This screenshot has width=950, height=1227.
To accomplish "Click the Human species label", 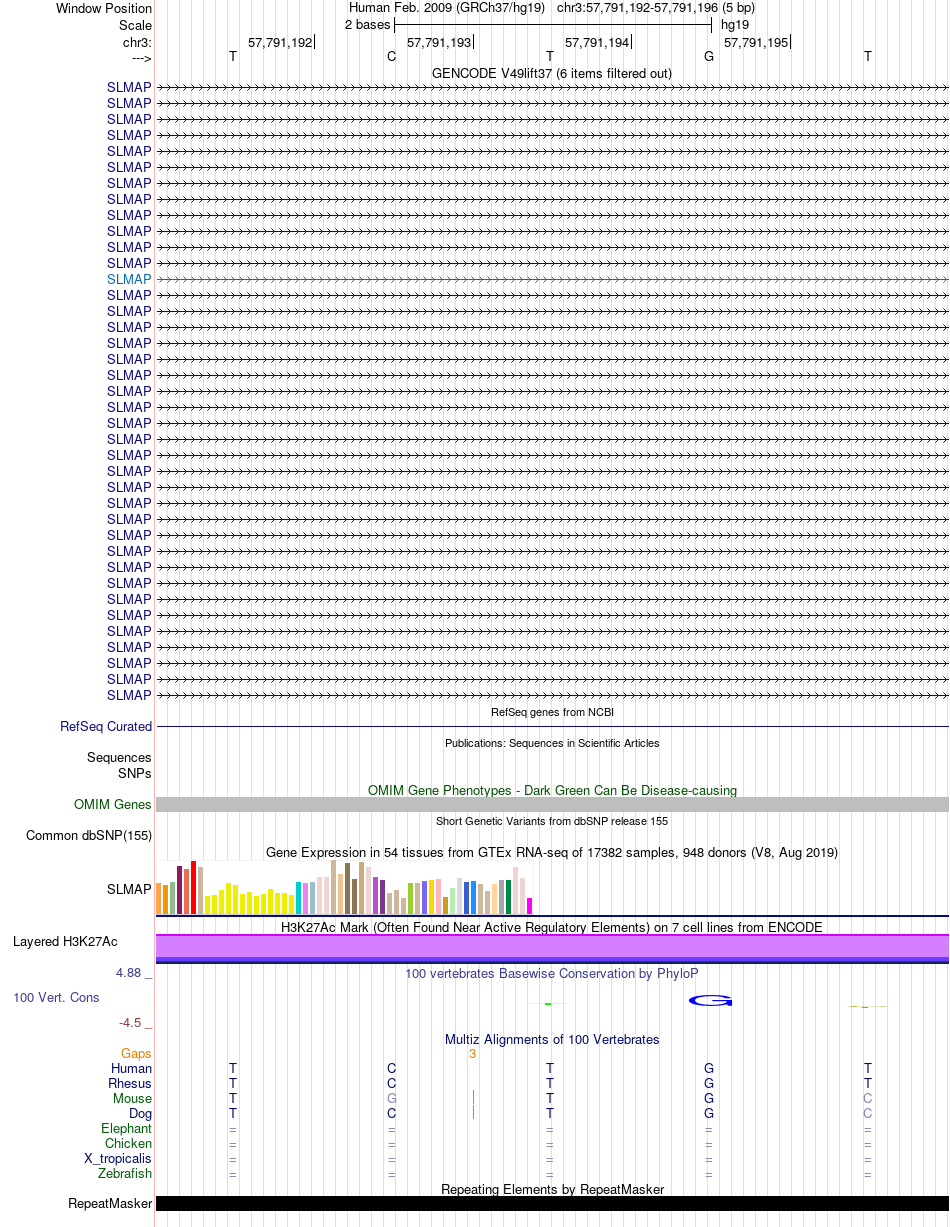I will (x=132, y=1069).
